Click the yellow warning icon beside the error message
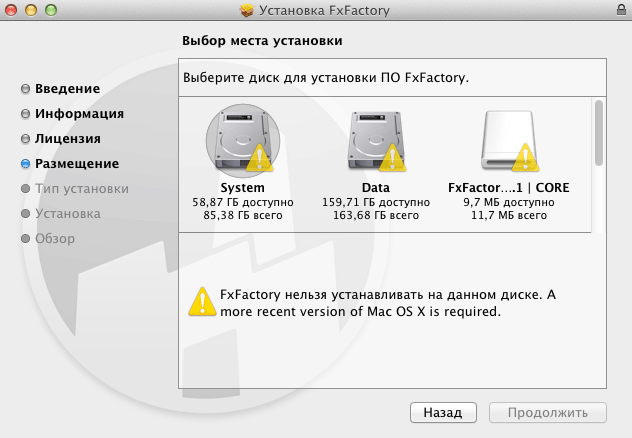 [x=202, y=302]
